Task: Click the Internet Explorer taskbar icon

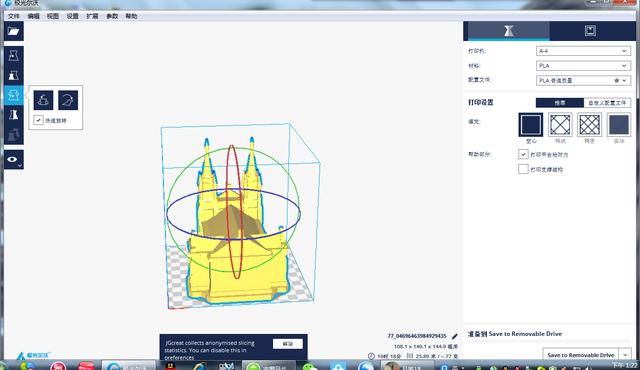Action: click(x=199, y=366)
